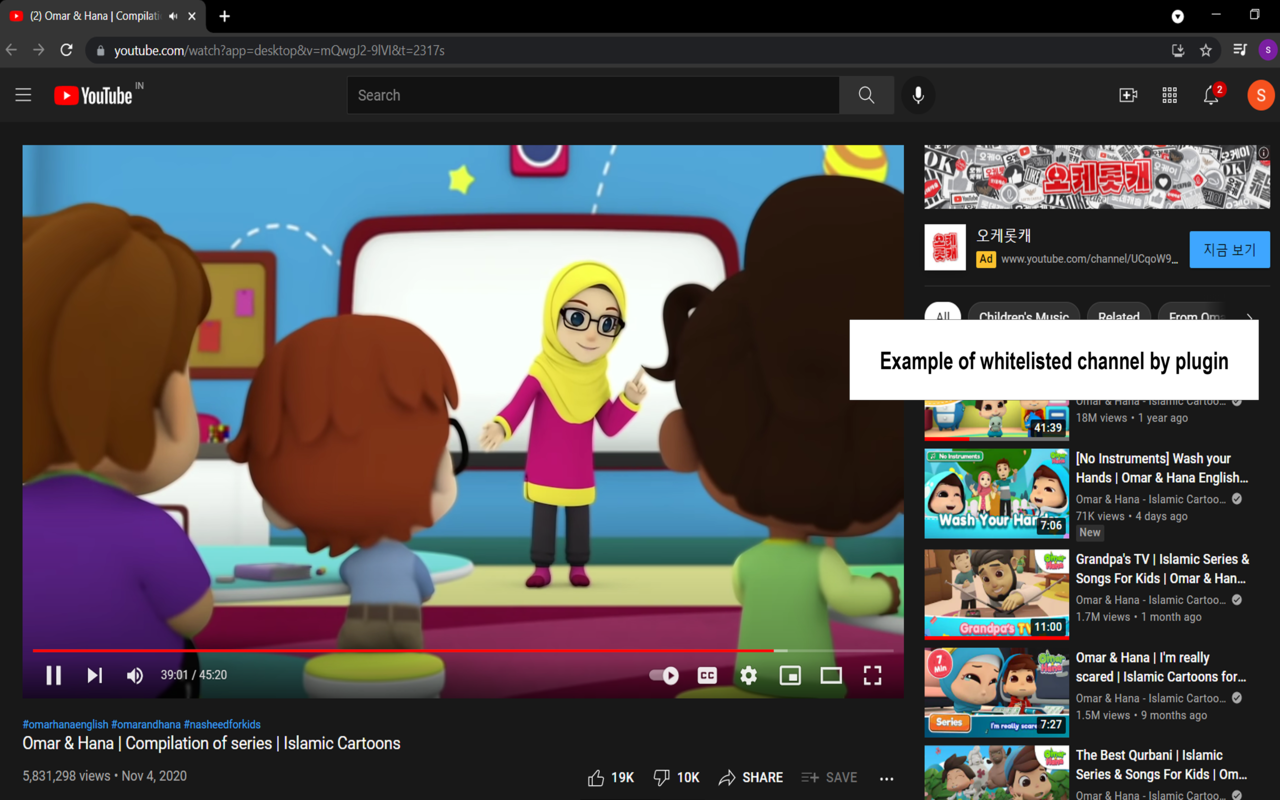Open the video title Omar & Hana Compilation

click(x=211, y=743)
